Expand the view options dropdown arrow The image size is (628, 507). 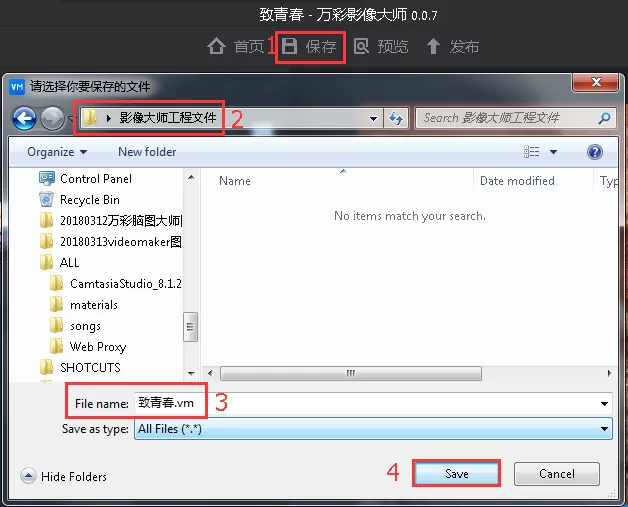(x=554, y=152)
